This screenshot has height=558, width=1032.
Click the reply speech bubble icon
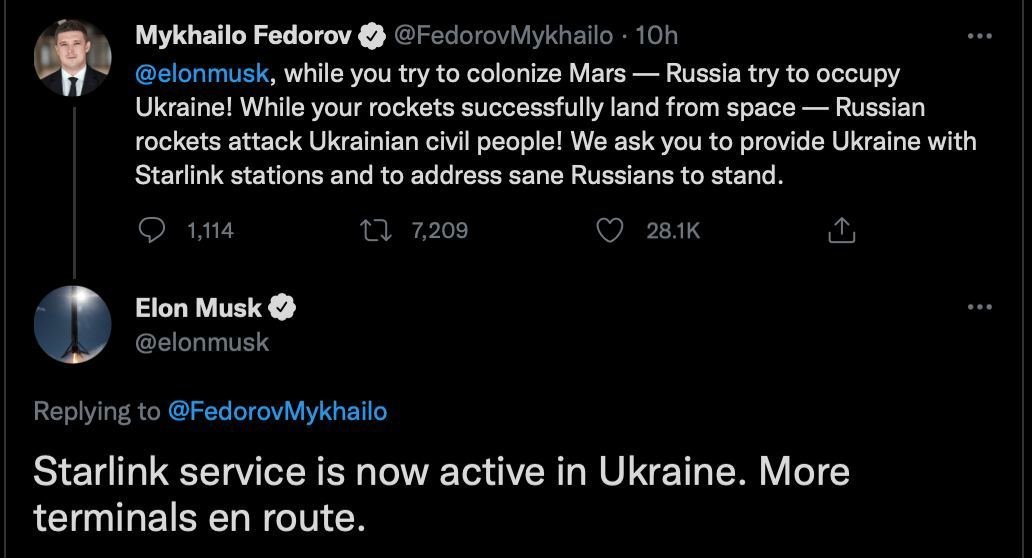click(x=151, y=231)
